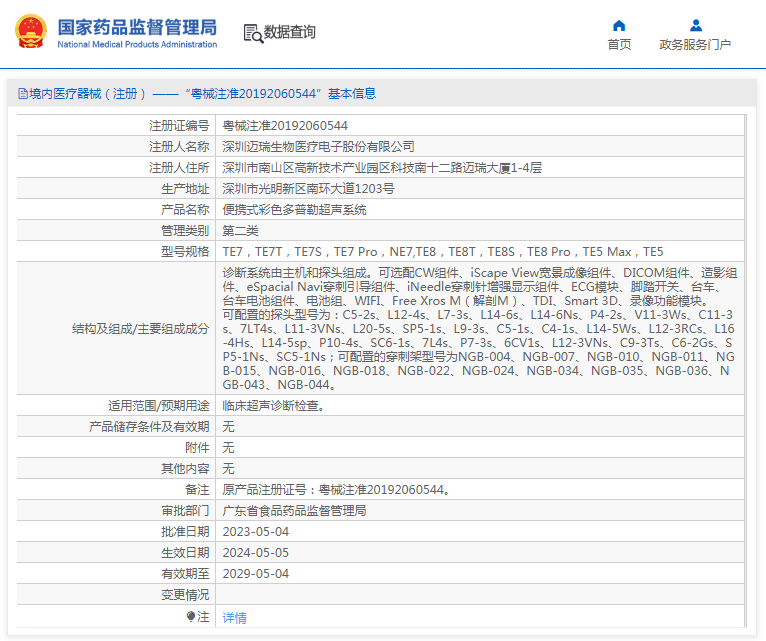This screenshot has height=641, width=766.
Task: Select registration number 粤械注准20192060544 cell
Action: pos(480,126)
